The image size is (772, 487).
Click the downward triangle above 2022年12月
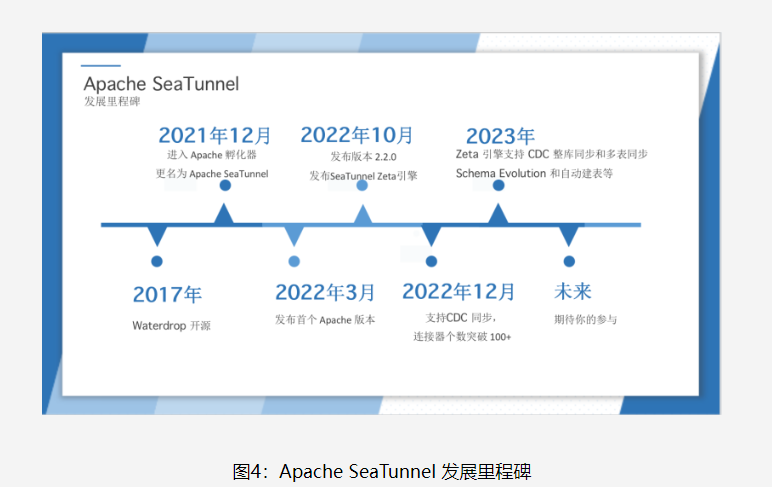coord(431,235)
